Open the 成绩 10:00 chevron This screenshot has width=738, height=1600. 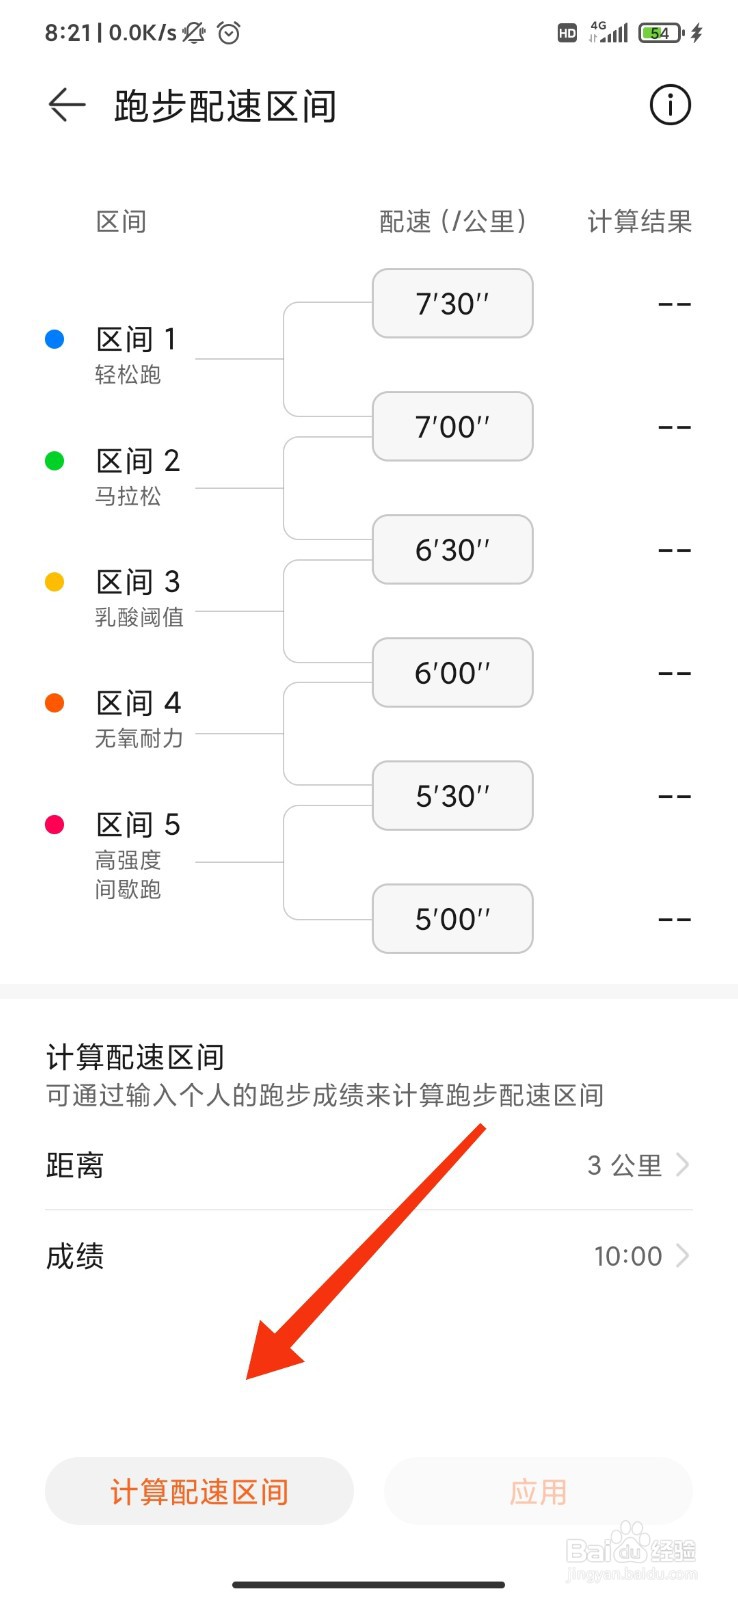point(683,1256)
